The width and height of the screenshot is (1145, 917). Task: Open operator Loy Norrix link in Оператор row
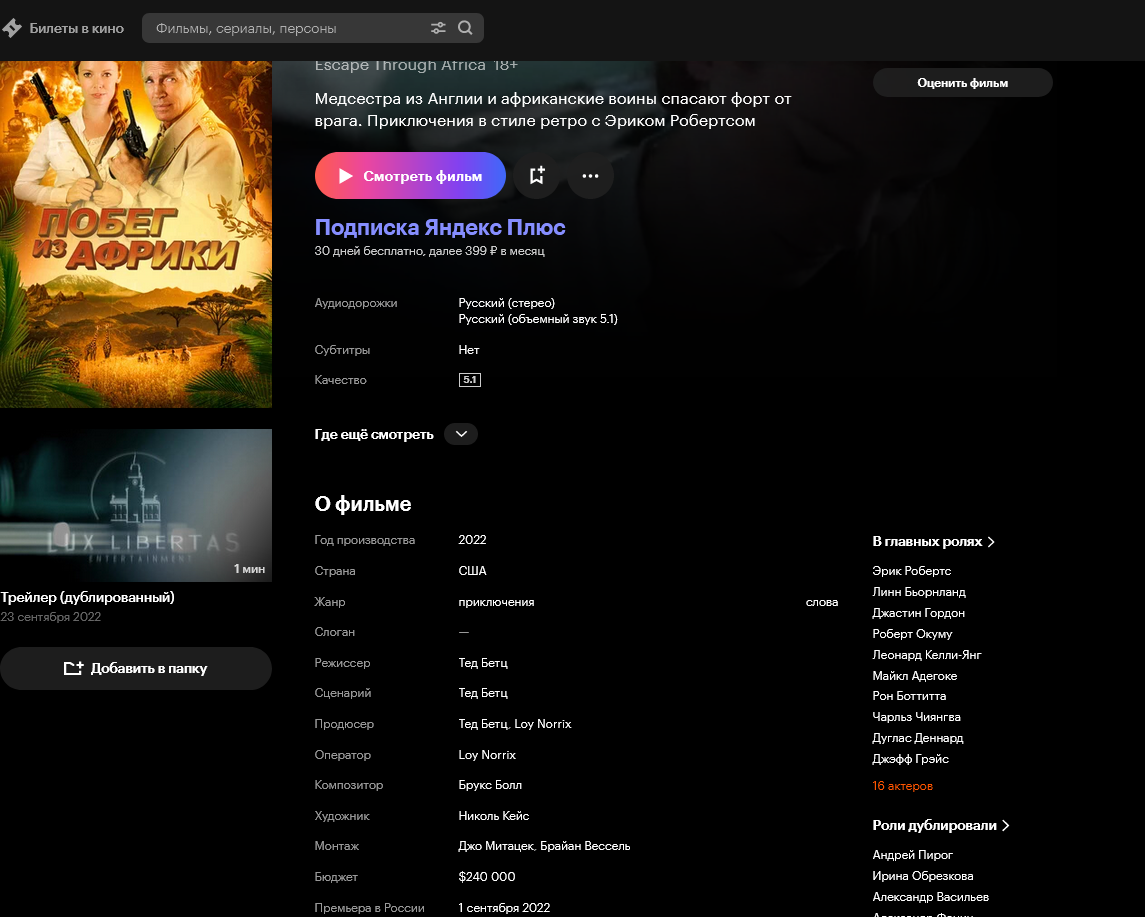tap(487, 754)
